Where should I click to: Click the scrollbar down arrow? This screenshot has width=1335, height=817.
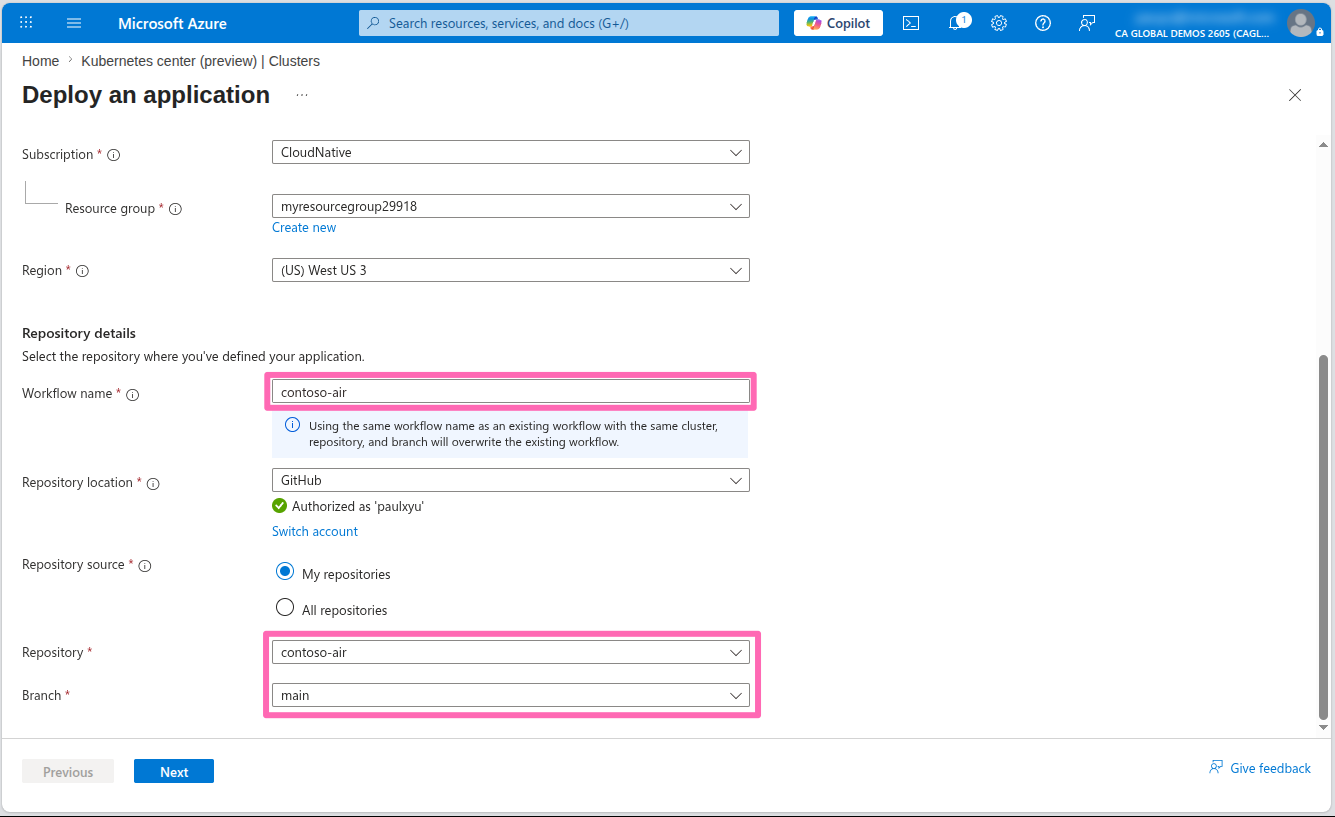coord(1324,730)
